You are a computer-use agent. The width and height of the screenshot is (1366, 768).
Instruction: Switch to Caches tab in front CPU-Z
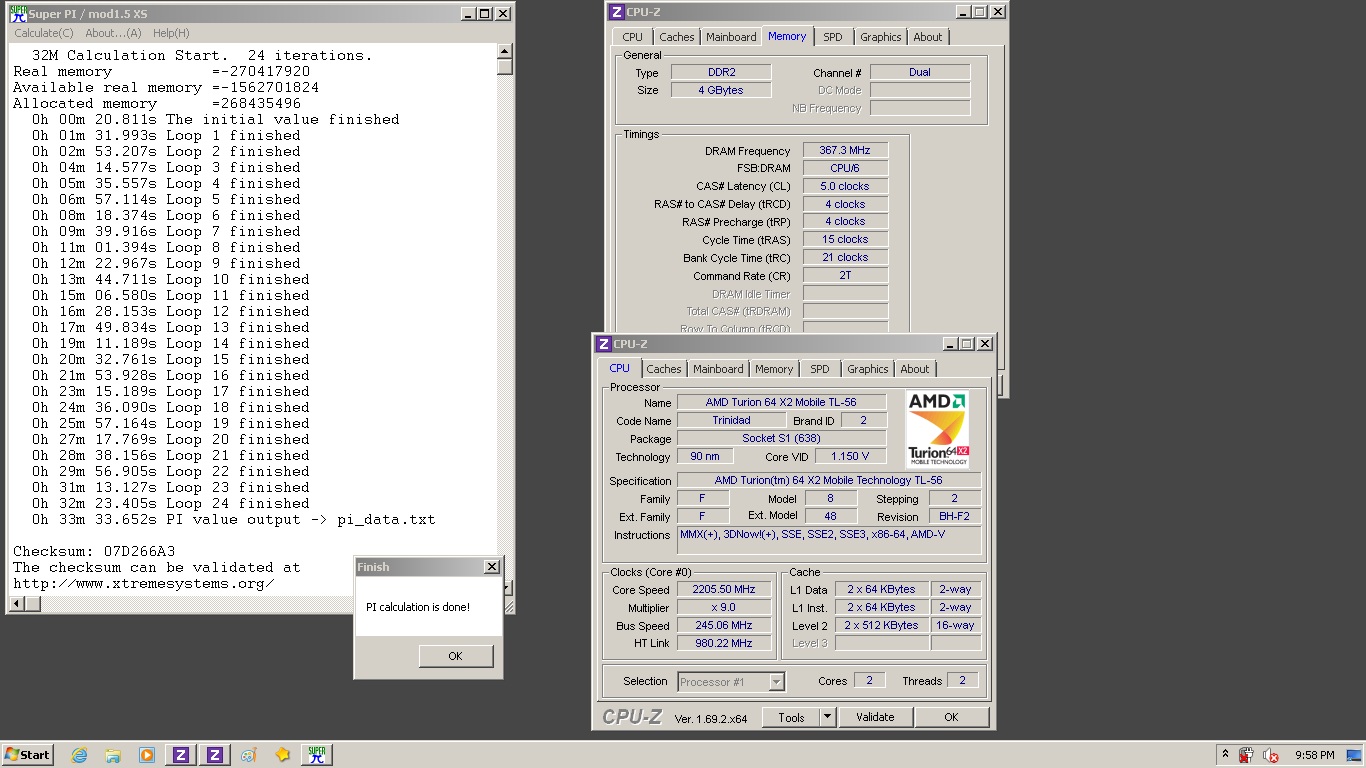[x=663, y=369]
